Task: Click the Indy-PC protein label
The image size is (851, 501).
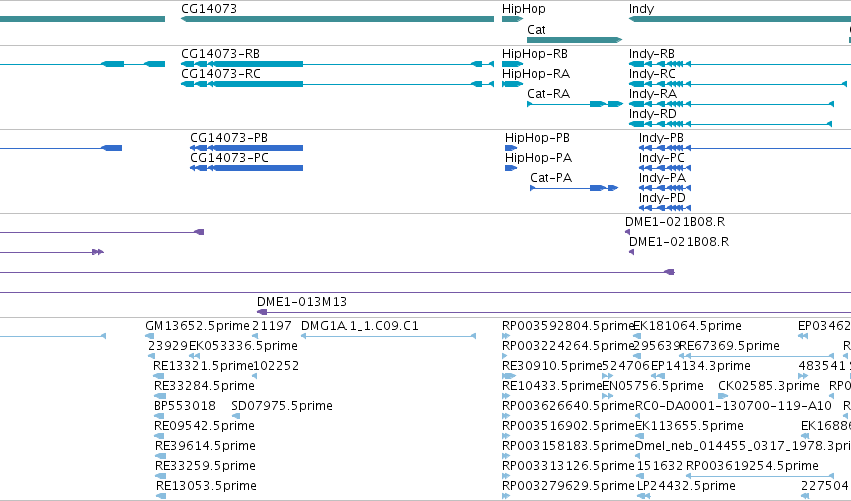Action: tap(662, 158)
